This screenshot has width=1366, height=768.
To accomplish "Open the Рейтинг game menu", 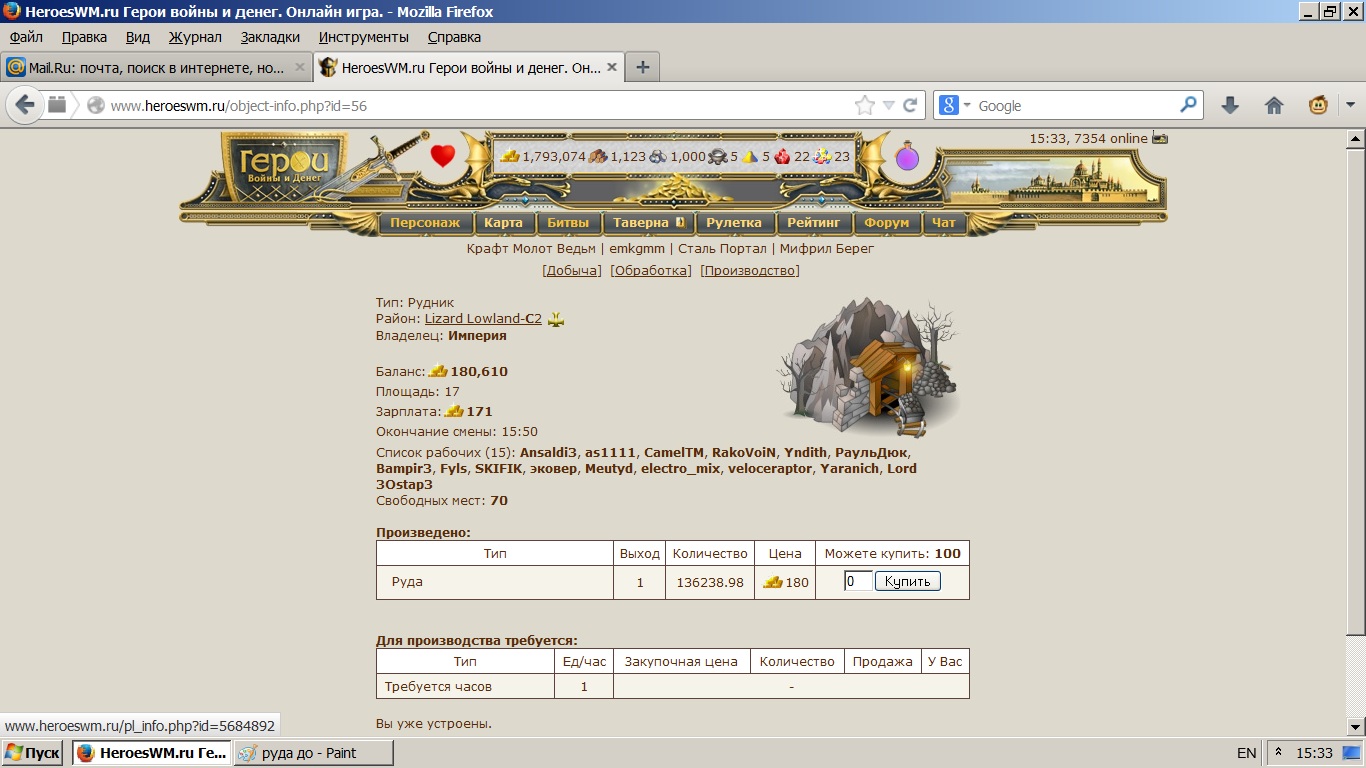I will (814, 223).
